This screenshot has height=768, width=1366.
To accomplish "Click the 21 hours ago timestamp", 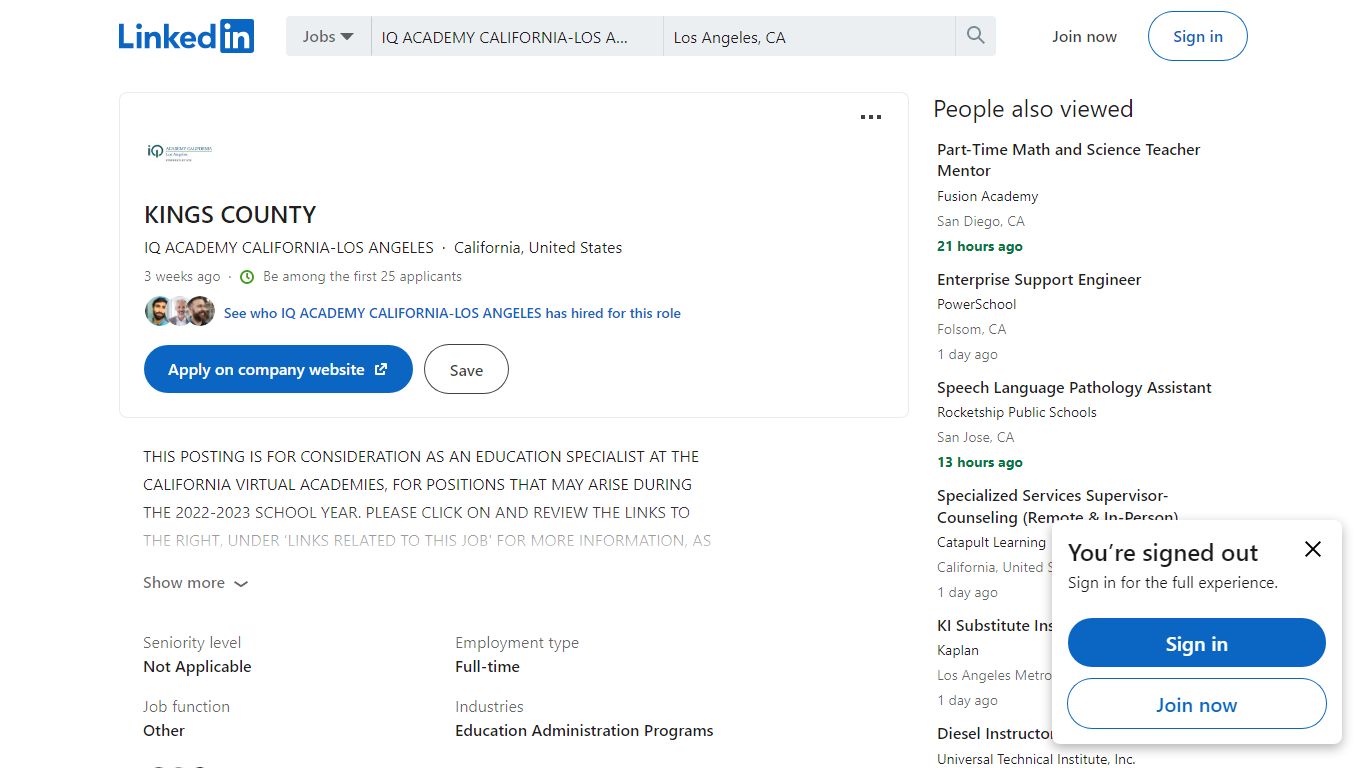I will tap(980, 247).
